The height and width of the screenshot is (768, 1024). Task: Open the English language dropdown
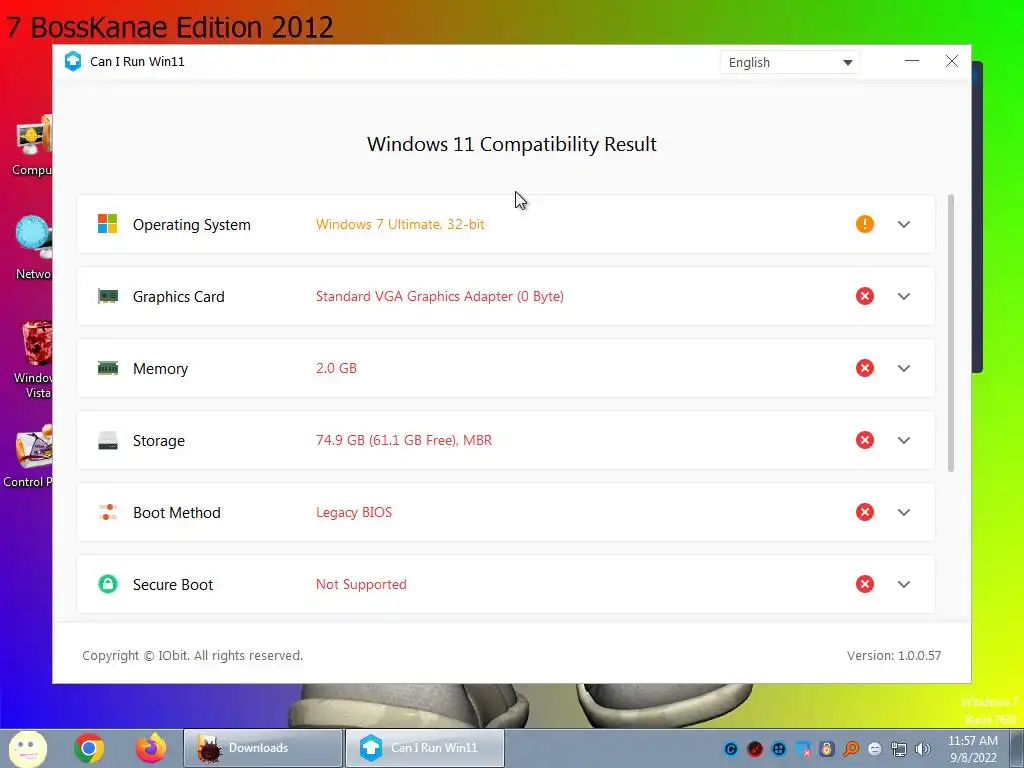point(790,63)
